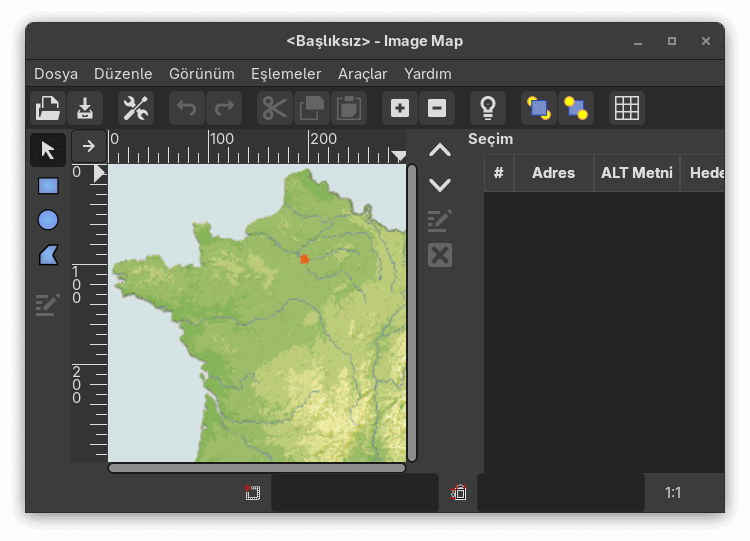750x541 pixels.
Task: Click the cursor position status icon
Action: coord(252,492)
